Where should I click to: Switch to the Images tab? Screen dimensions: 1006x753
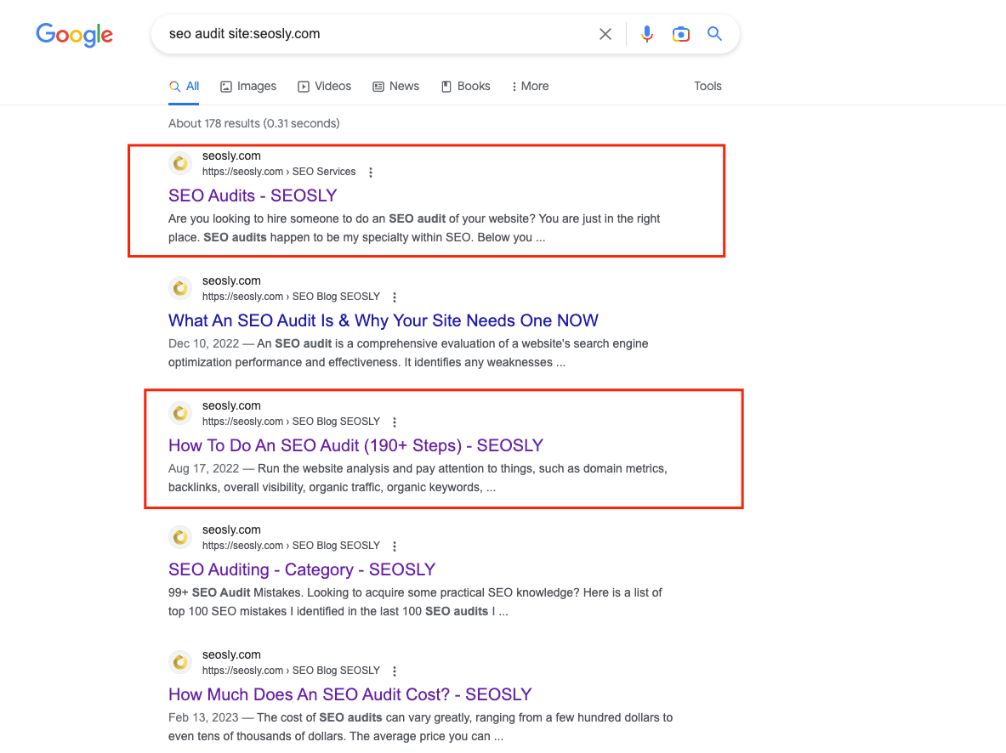[248, 86]
